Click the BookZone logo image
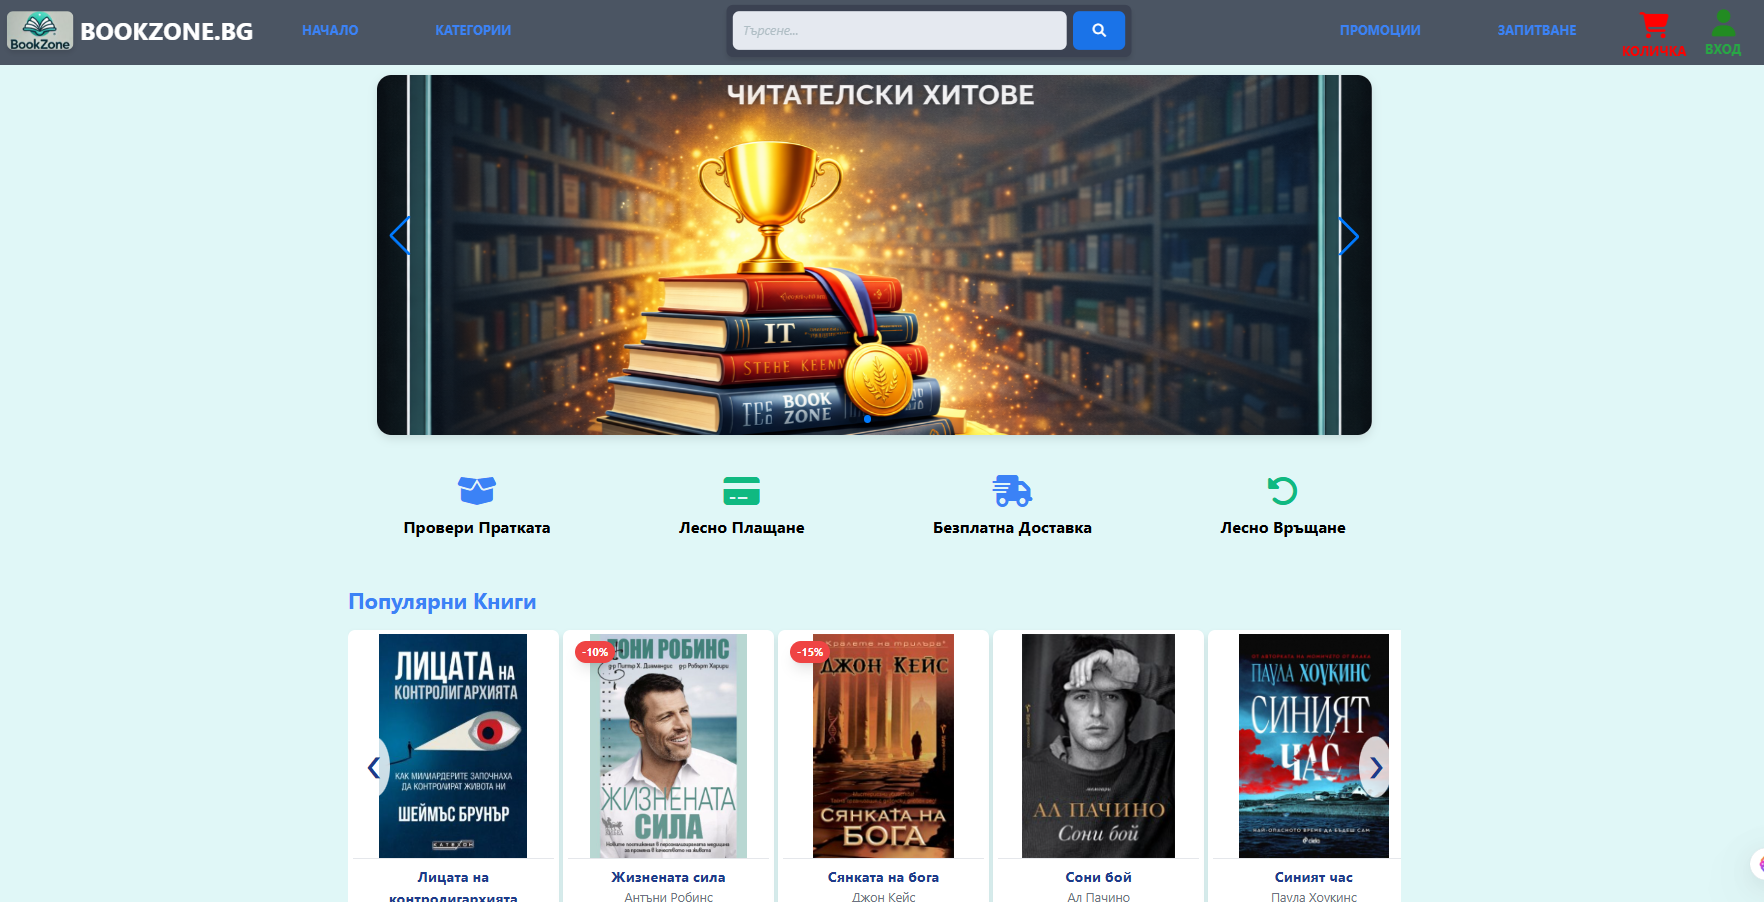The width and height of the screenshot is (1764, 902). [40, 30]
